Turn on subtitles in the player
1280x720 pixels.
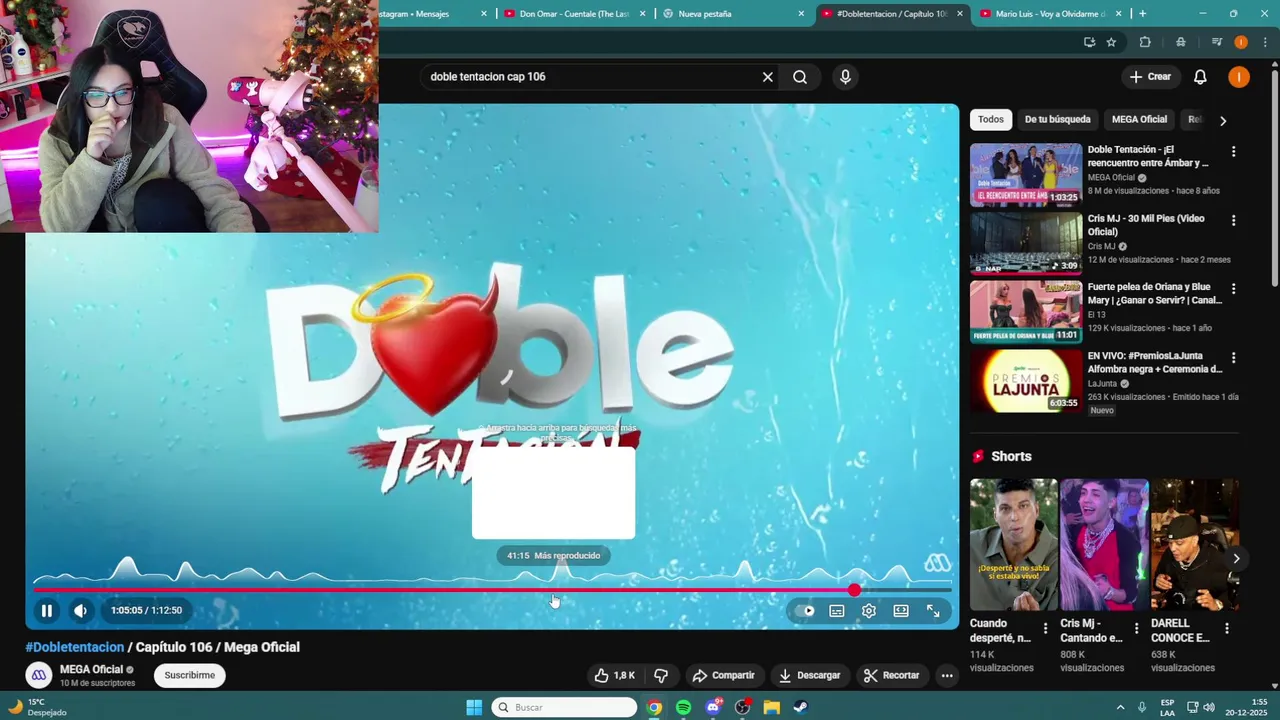(x=837, y=611)
